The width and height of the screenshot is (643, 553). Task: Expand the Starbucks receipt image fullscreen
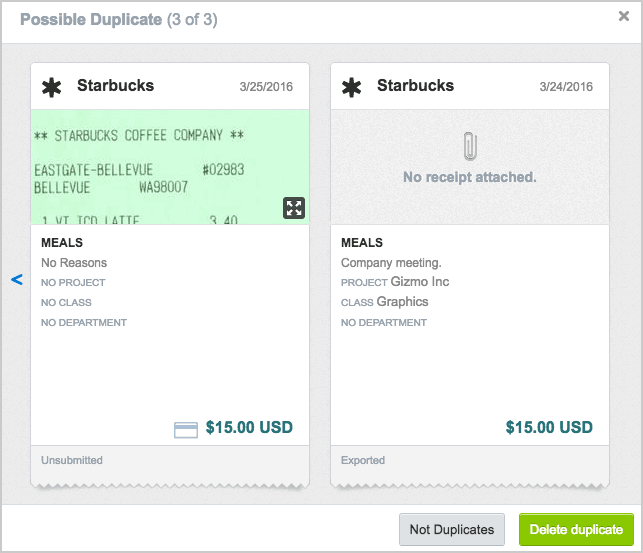click(294, 208)
